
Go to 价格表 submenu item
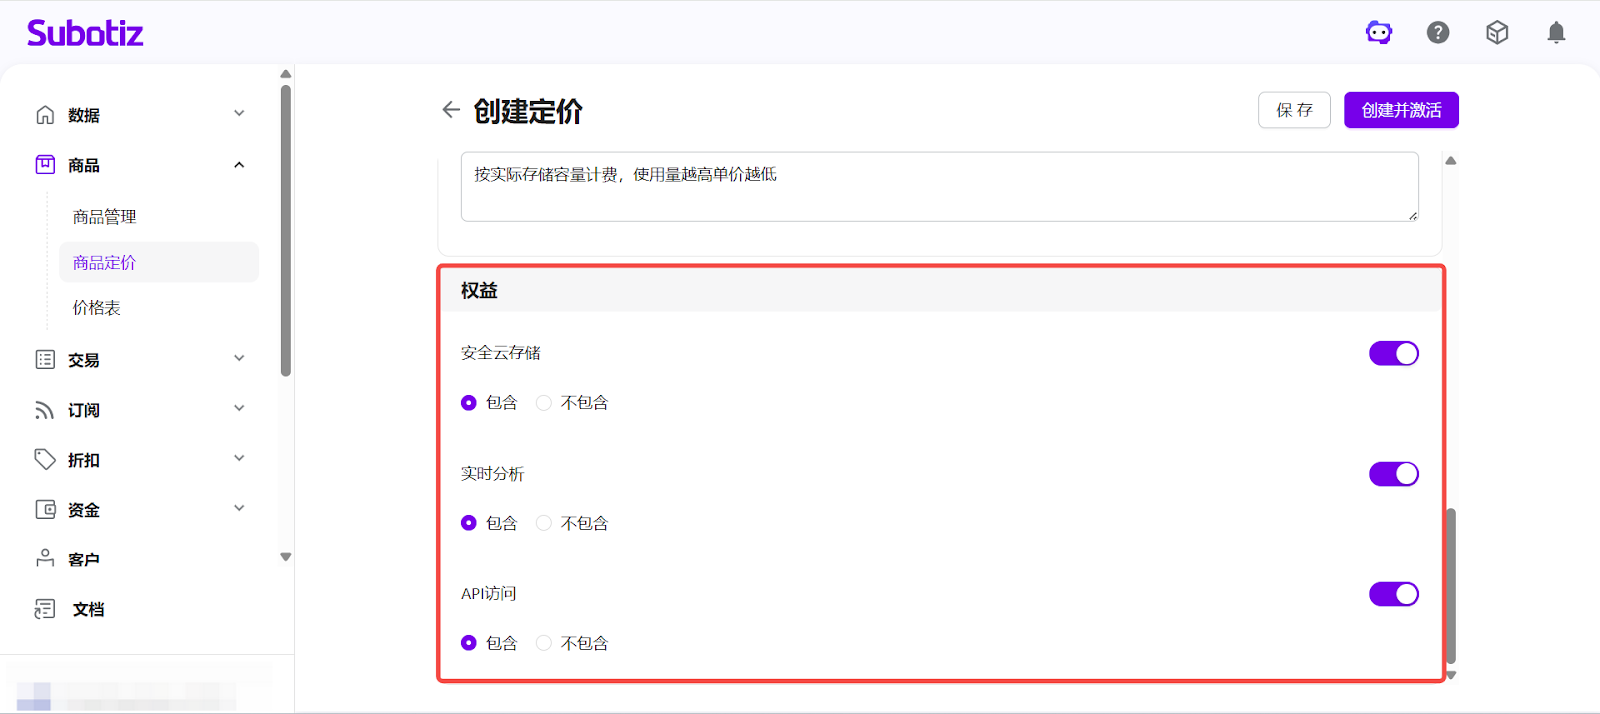pos(97,308)
